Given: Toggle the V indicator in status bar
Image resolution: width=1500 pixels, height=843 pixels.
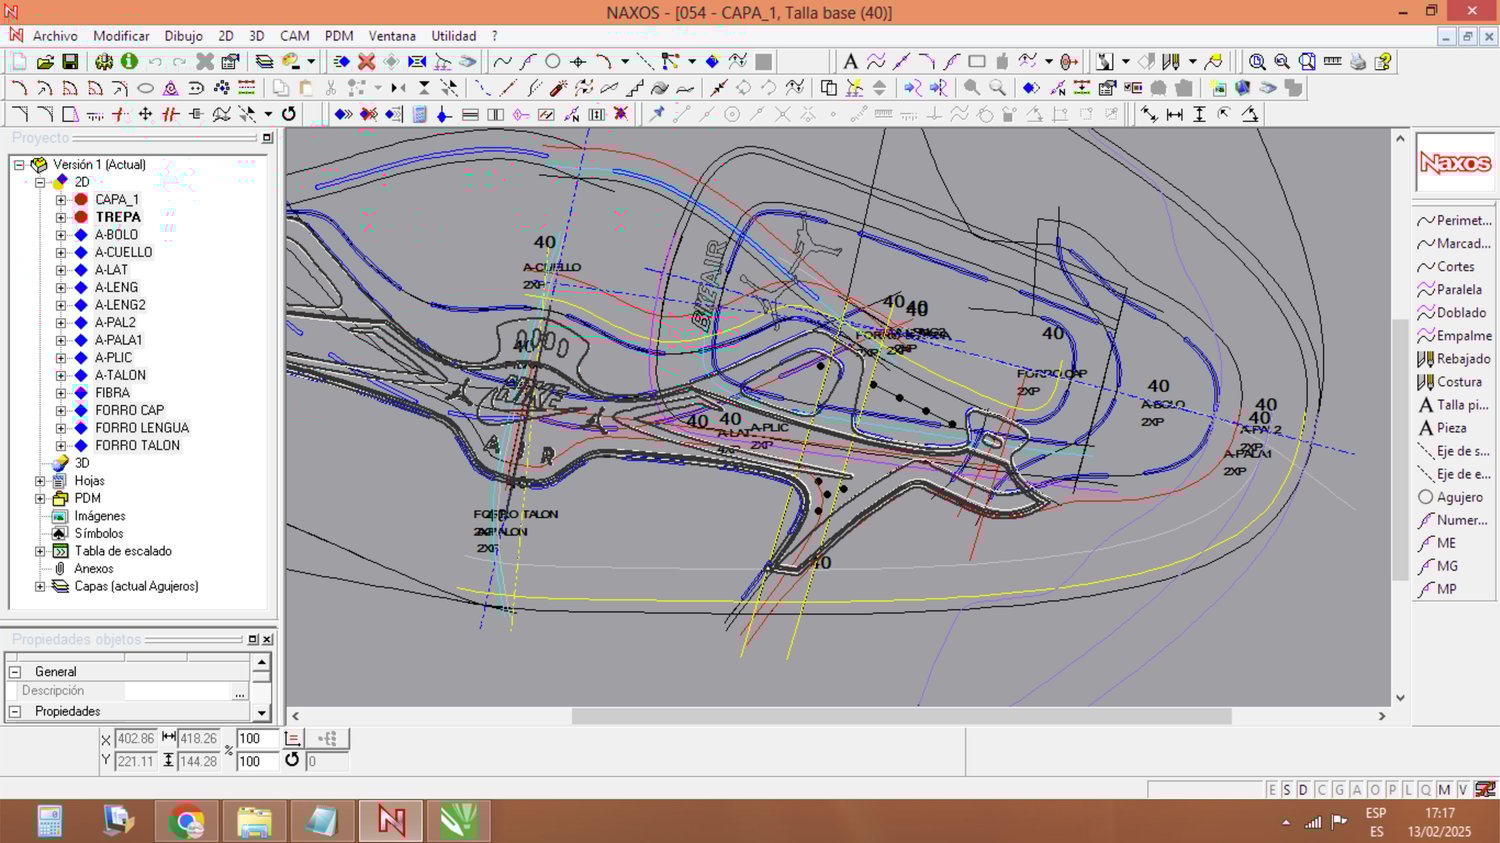Looking at the screenshot, I should tap(1462, 790).
